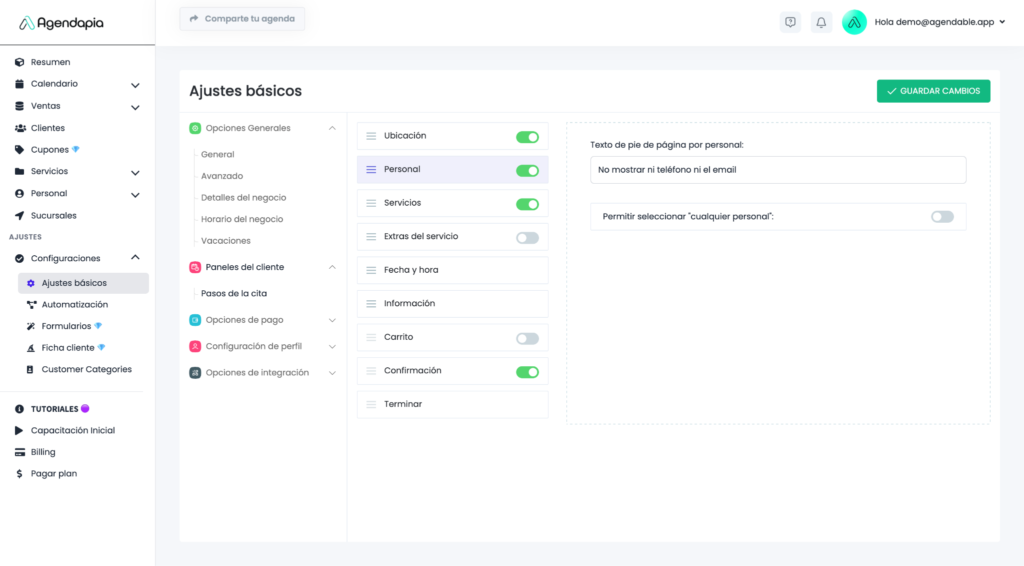Open the account dropdown for demo@agendable.app

coord(1002,22)
